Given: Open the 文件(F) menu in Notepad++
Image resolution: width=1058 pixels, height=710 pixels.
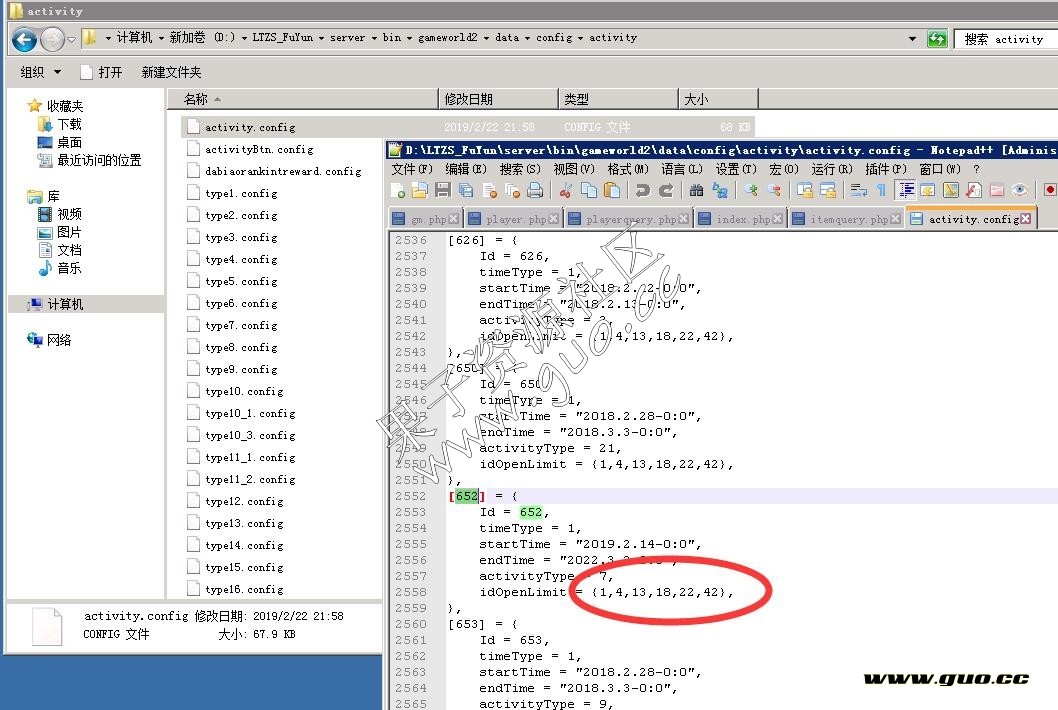Looking at the screenshot, I should [412, 169].
